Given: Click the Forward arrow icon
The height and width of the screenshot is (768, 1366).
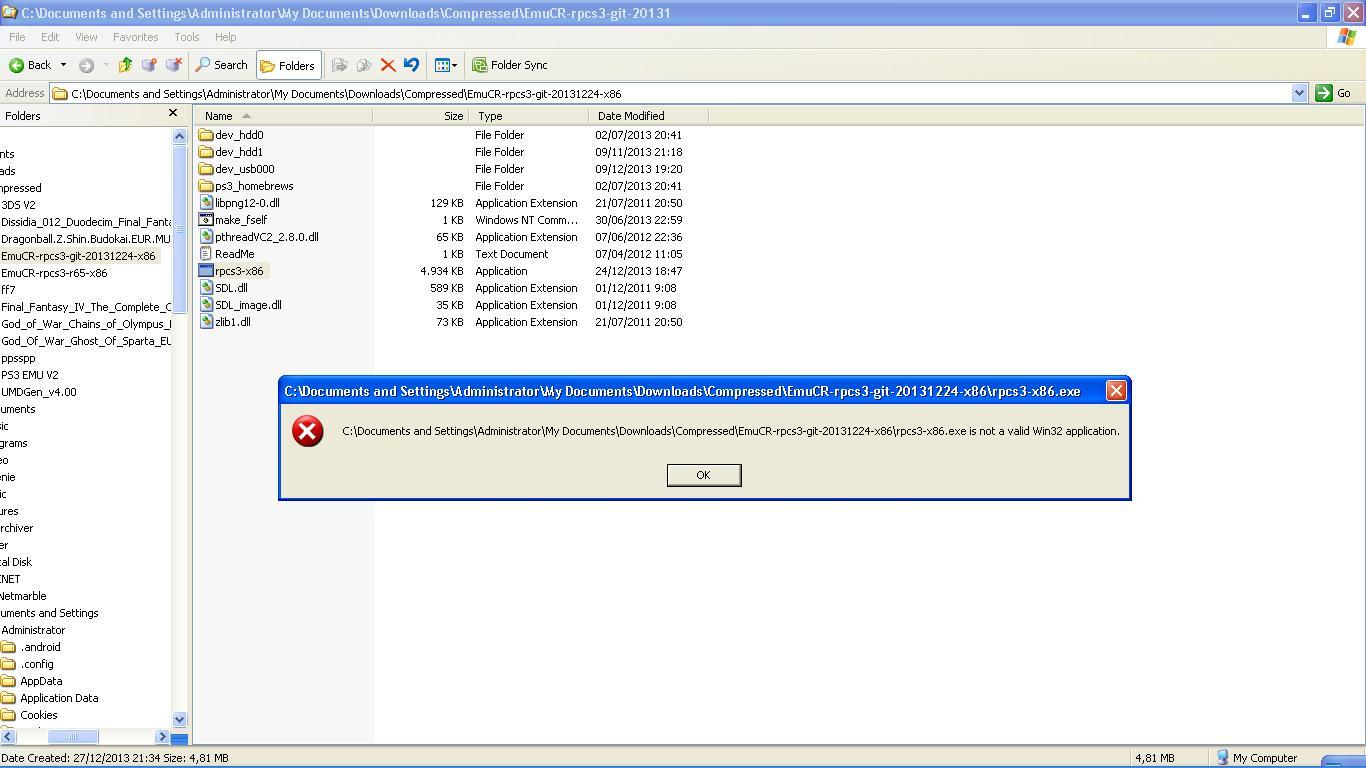Looking at the screenshot, I should (x=86, y=65).
